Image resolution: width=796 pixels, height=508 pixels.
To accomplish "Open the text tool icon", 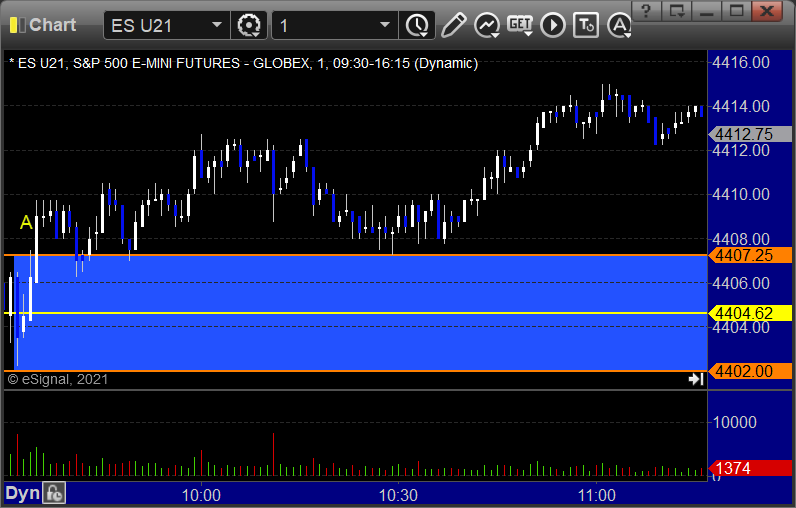I will click(x=586, y=25).
